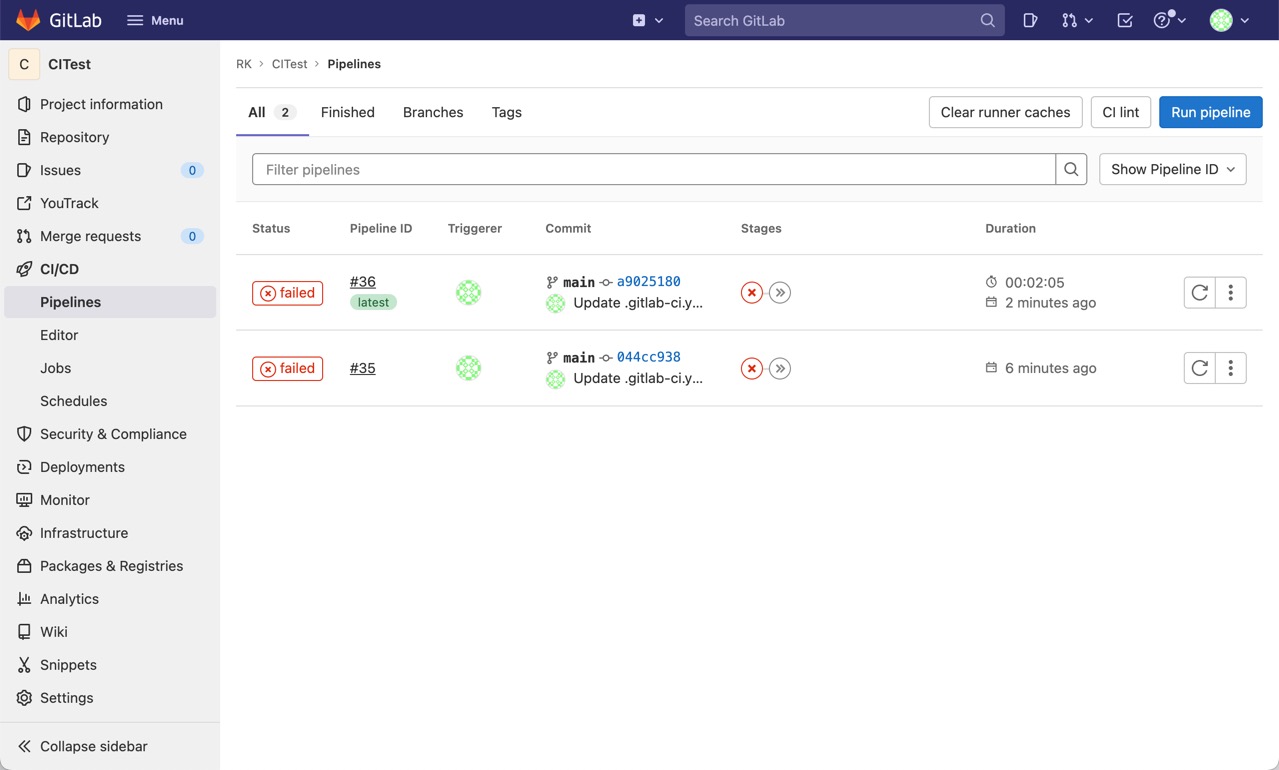Open Infrastructure in the sidebar
Viewport: 1279px width, 770px height.
110,533
